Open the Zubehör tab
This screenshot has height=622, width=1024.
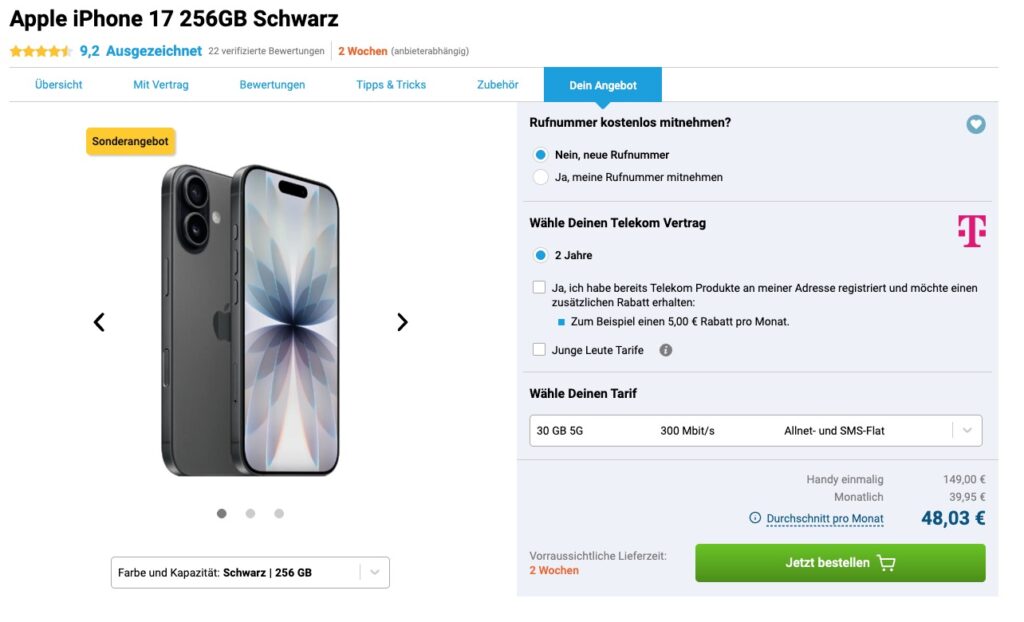click(x=497, y=85)
